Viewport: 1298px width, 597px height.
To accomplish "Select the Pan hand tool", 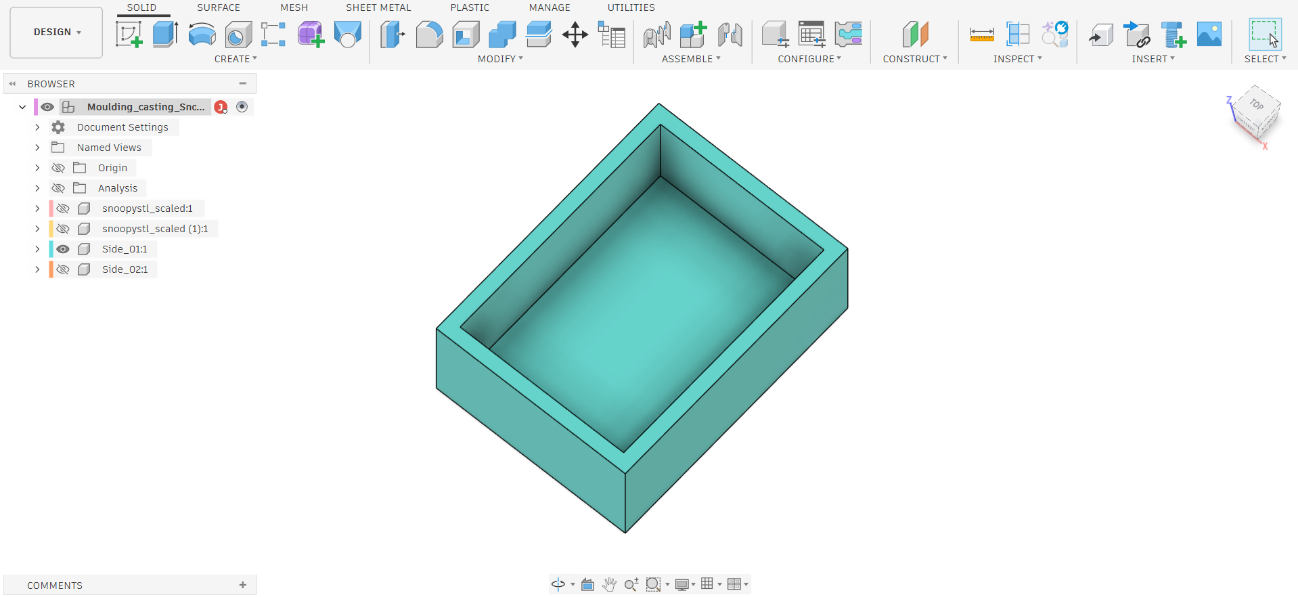I will click(609, 584).
